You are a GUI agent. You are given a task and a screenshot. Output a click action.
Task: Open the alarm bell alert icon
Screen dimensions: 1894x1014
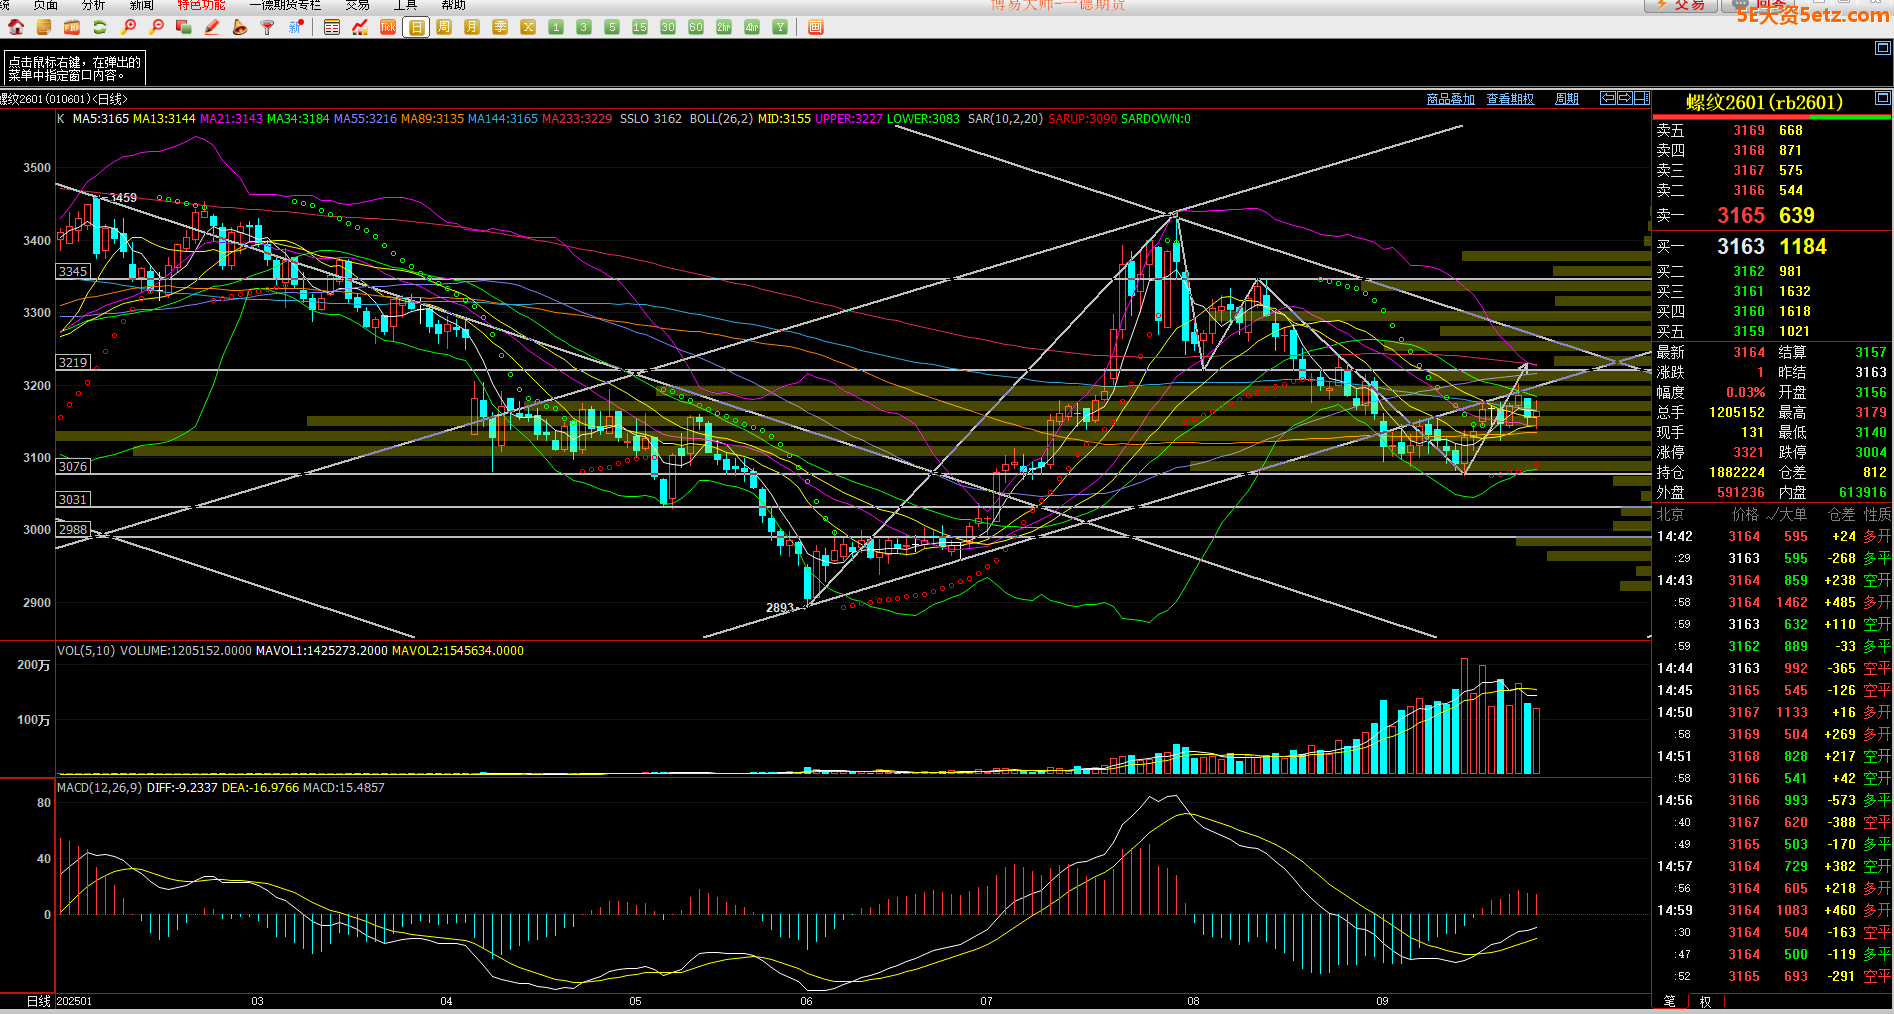[239, 27]
